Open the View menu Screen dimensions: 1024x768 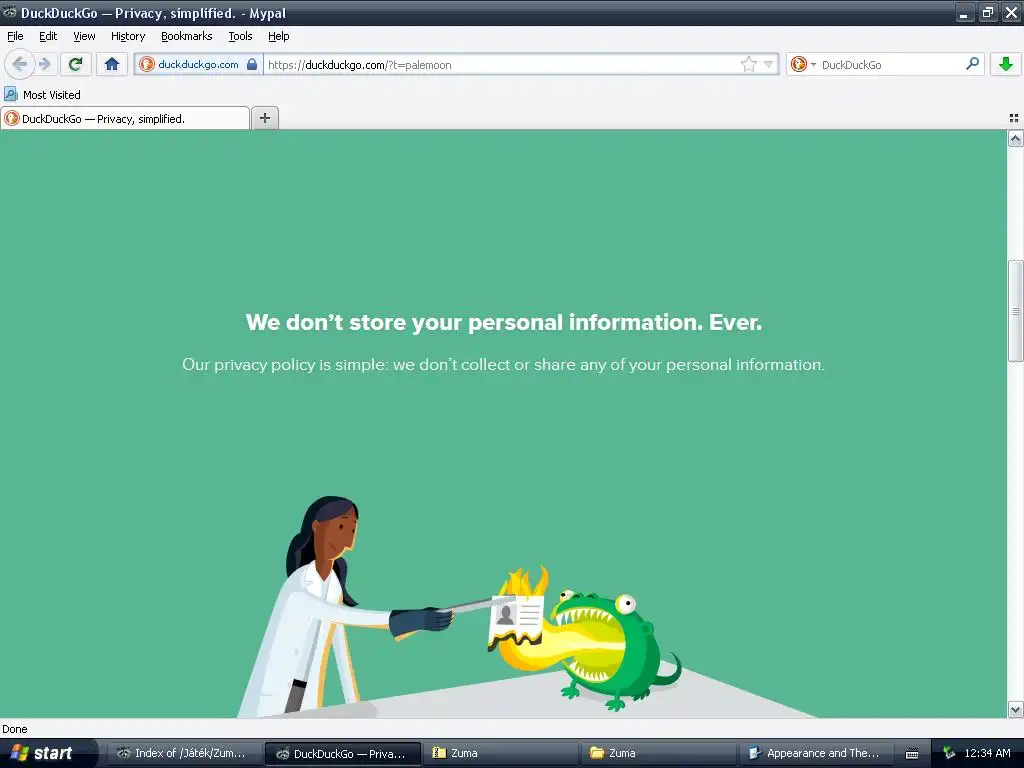point(84,36)
